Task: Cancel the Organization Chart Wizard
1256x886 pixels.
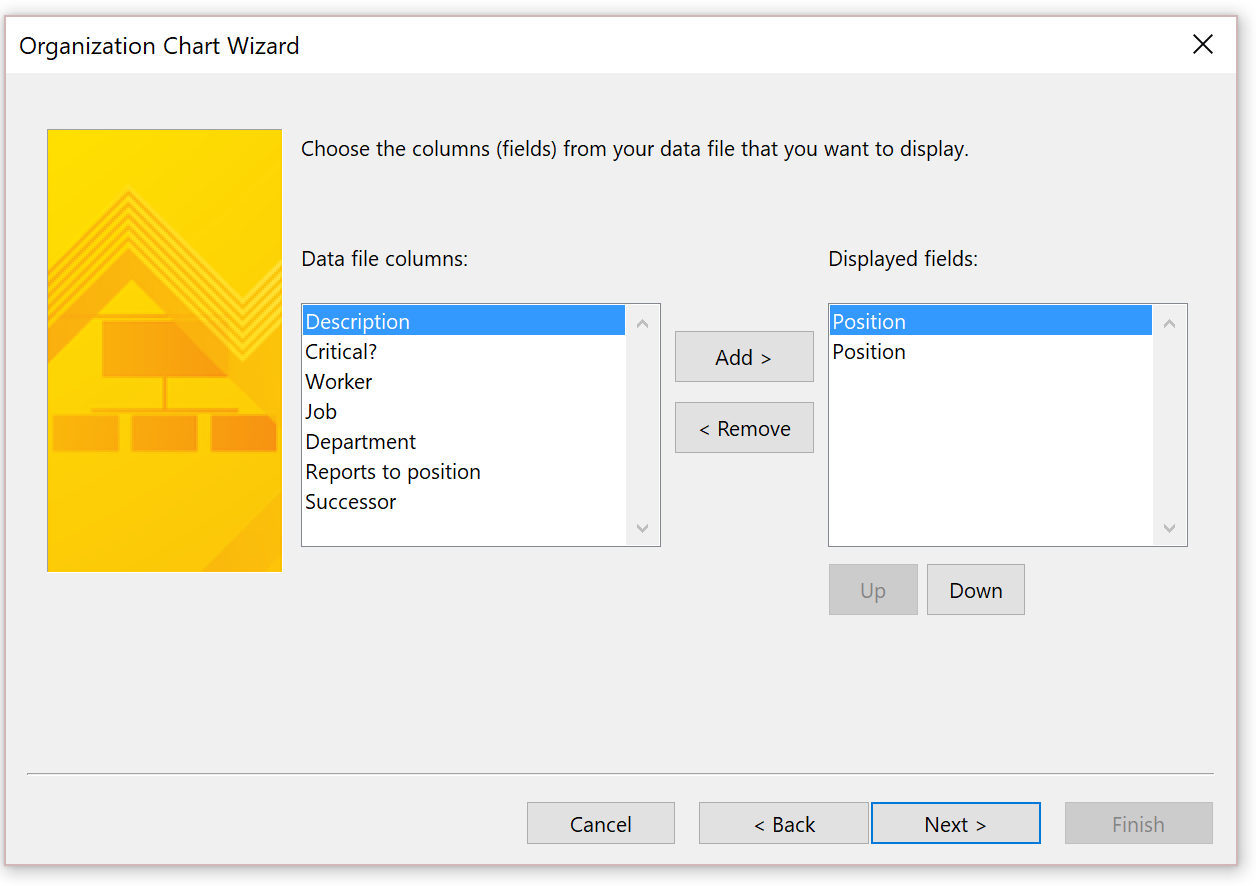Action: point(601,823)
